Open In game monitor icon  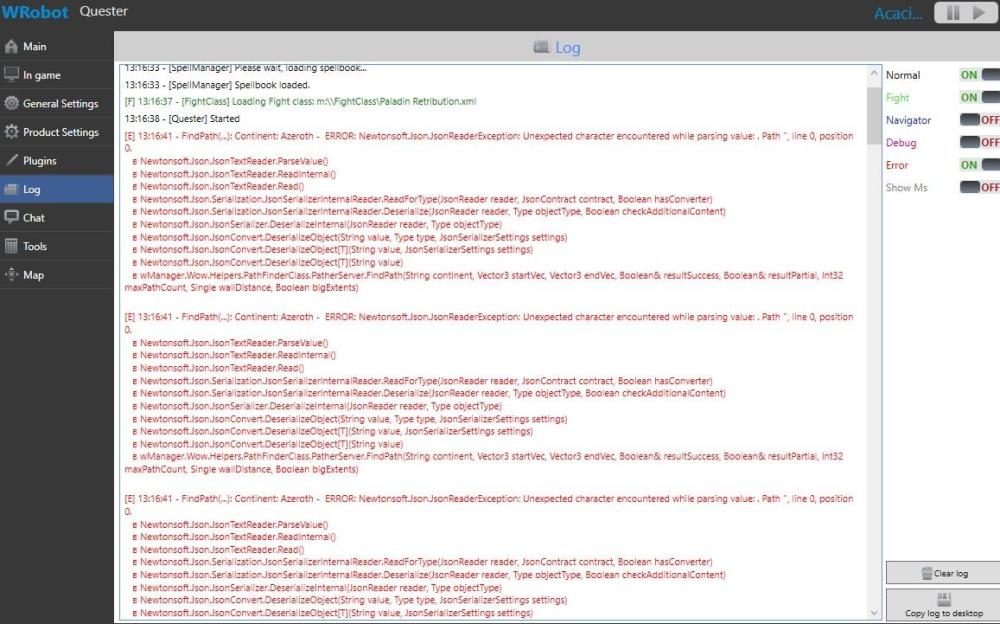pyautogui.click(x=11, y=75)
